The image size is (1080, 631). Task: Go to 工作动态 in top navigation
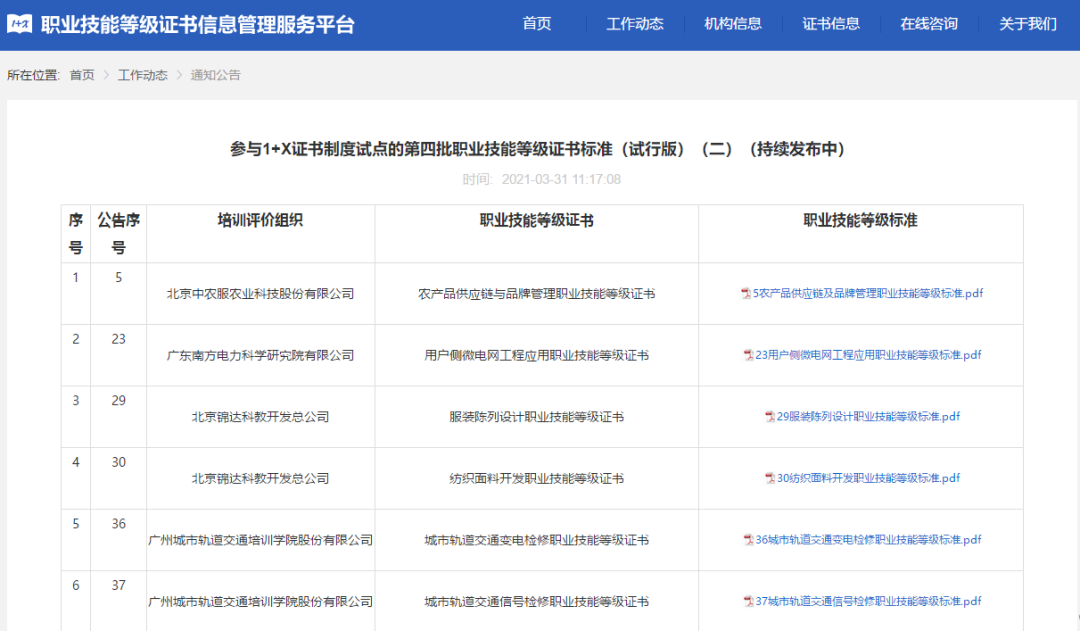[635, 24]
